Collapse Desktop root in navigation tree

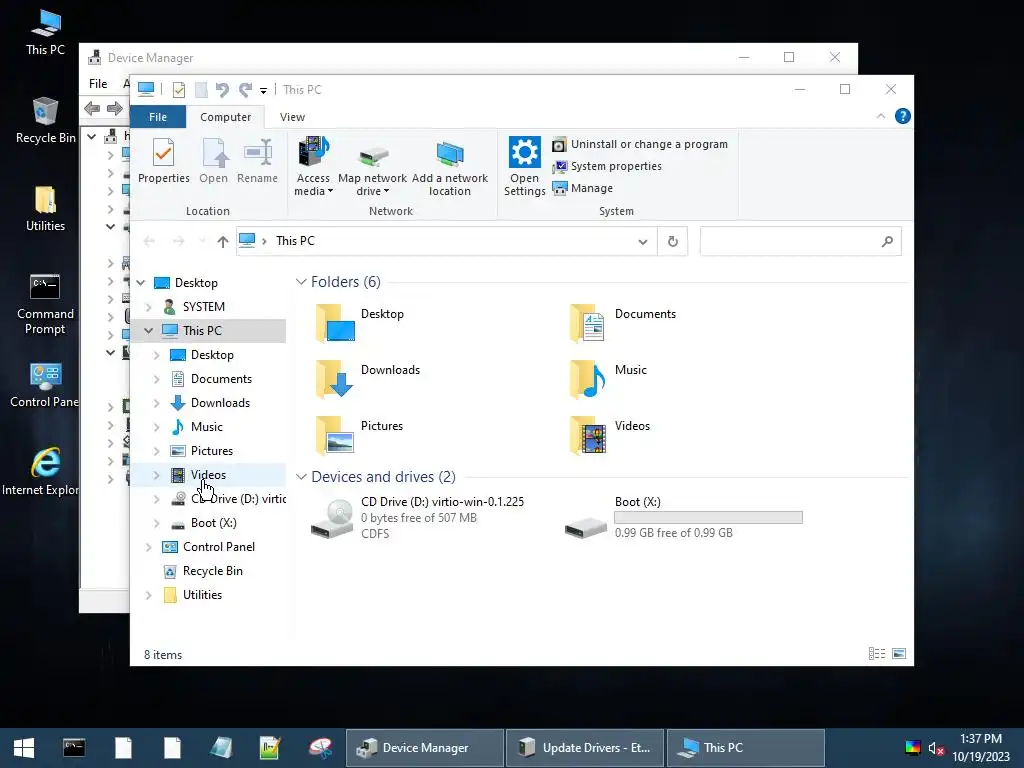pos(141,283)
